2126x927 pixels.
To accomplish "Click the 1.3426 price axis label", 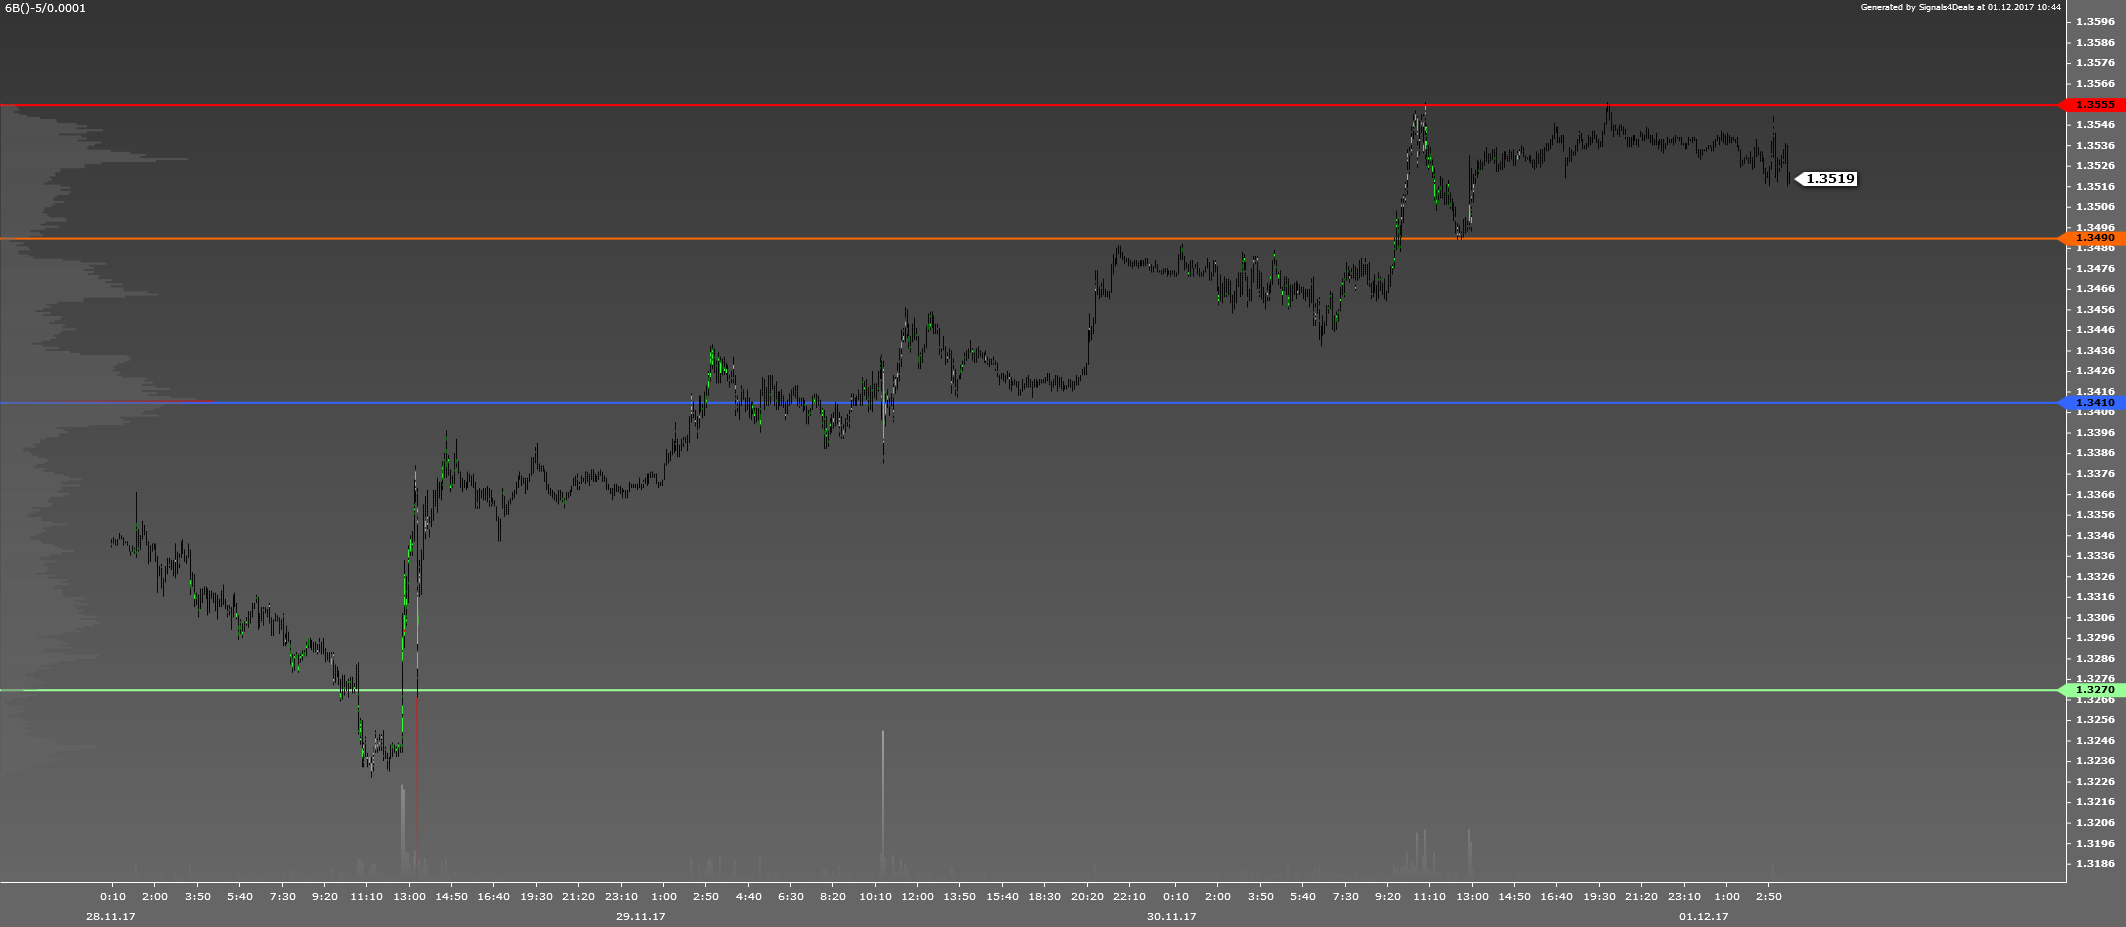I will coord(2095,370).
